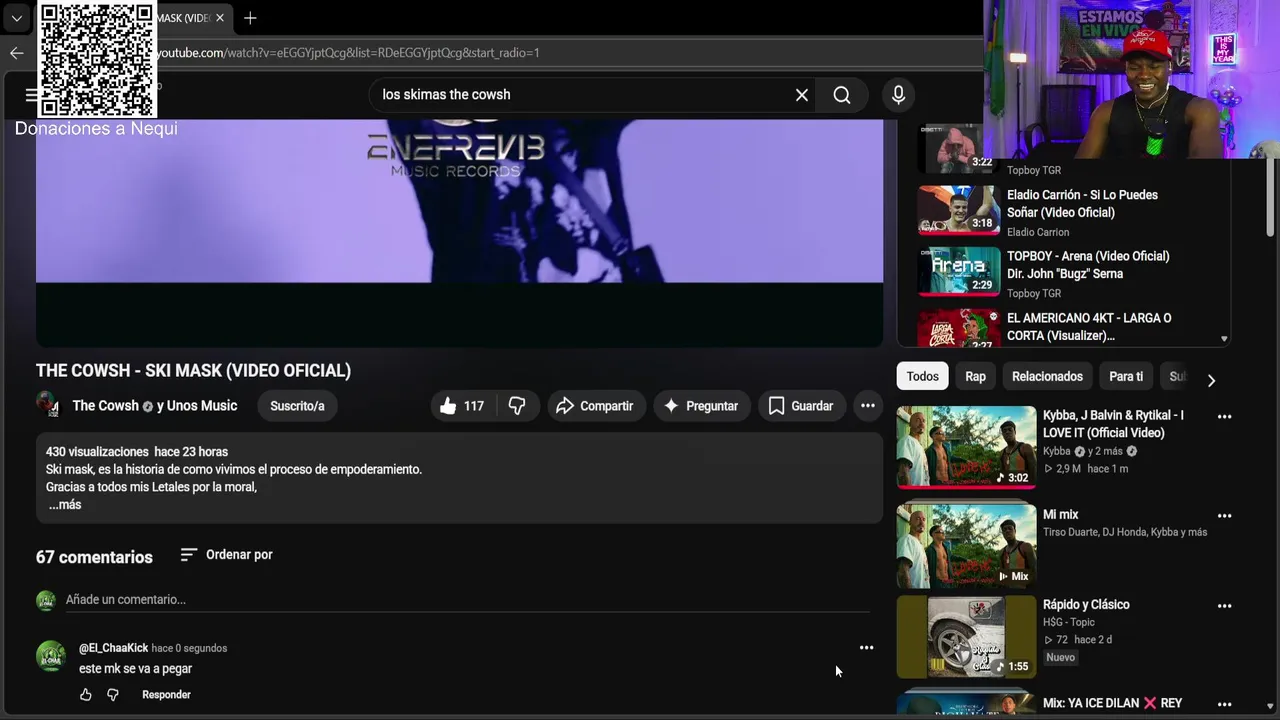Dislike the SKI MASK video
The width and height of the screenshot is (1280, 720).
(x=517, y=406)
